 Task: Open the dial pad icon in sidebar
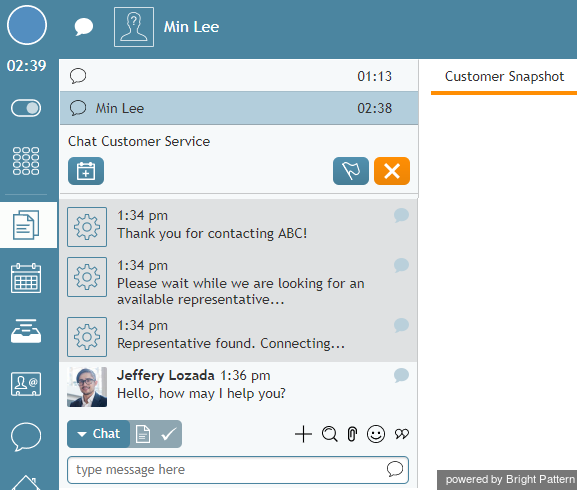26,161
